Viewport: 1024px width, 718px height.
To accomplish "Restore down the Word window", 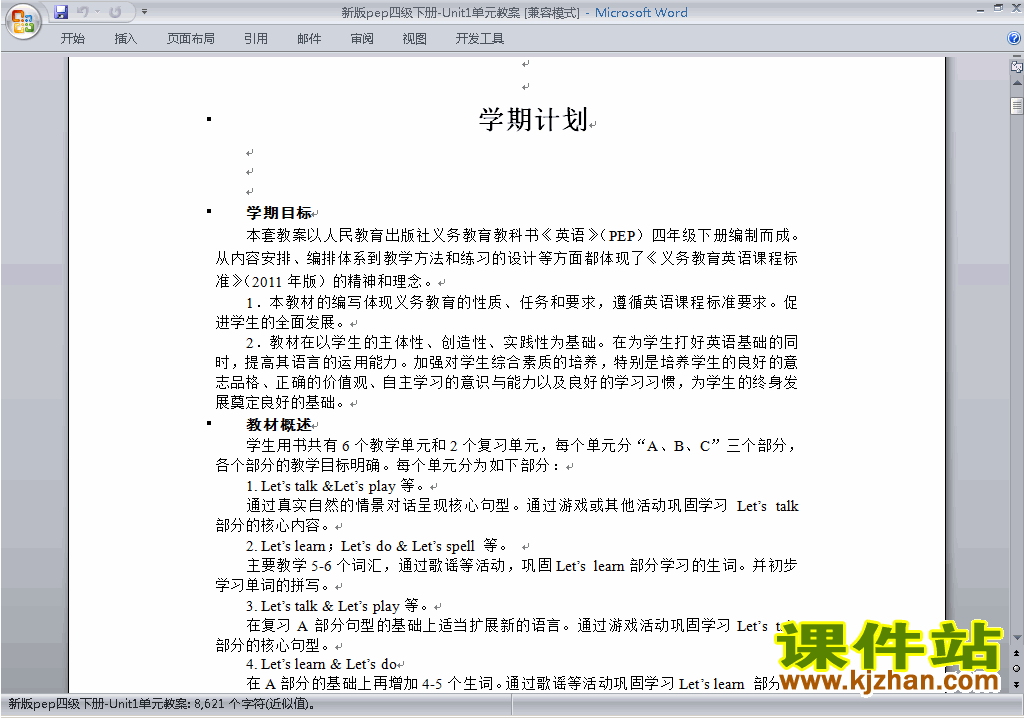I will coord(998,8).
